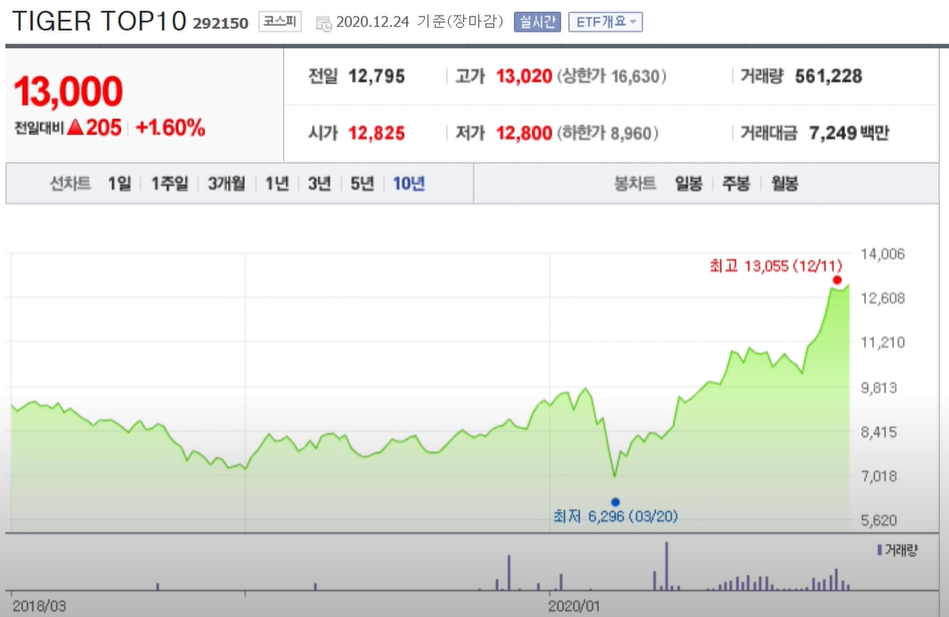
Task: Click the red up-triangle change indicator
Action: [x=76, y=127]
